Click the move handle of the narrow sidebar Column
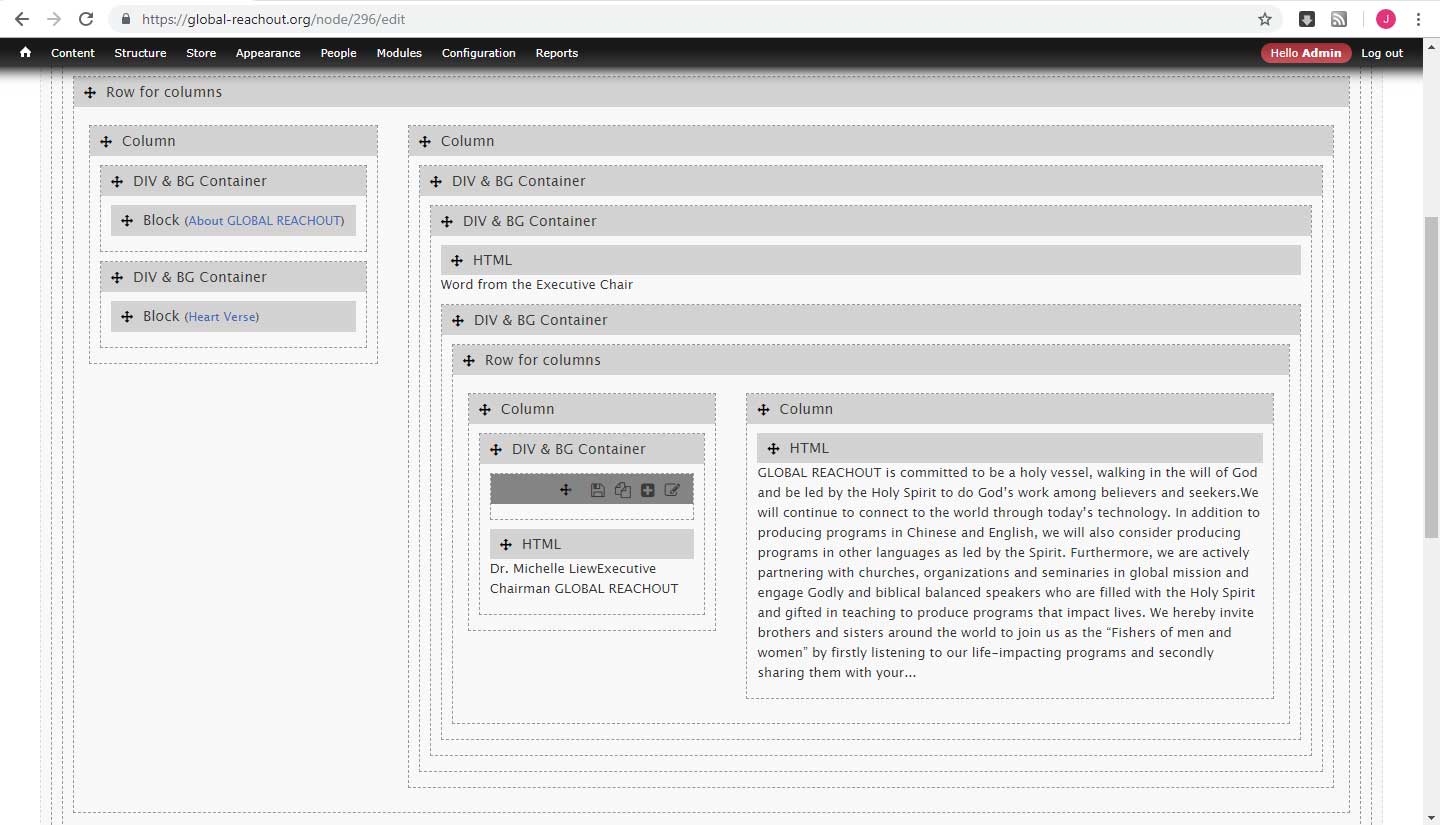The height and width of the screenshot is (825, 1440). pyautogui.click(x=106, y=142)
